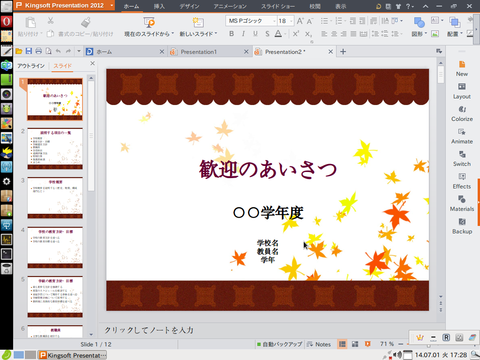Open Effects in the right task pane
480x360 pixels.
coord(462,181)
